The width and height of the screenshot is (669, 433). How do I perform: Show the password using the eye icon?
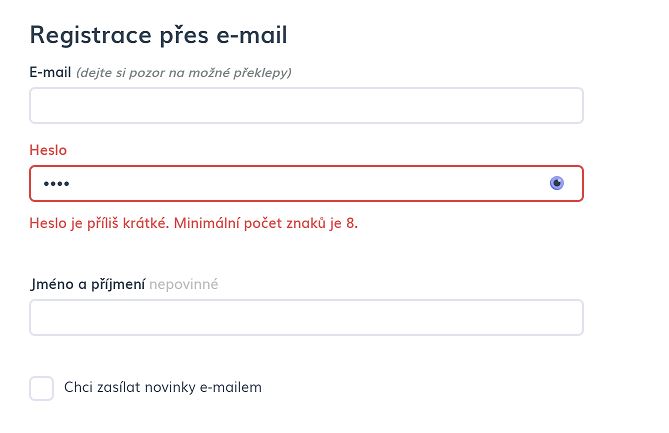[x=556, y=183]
